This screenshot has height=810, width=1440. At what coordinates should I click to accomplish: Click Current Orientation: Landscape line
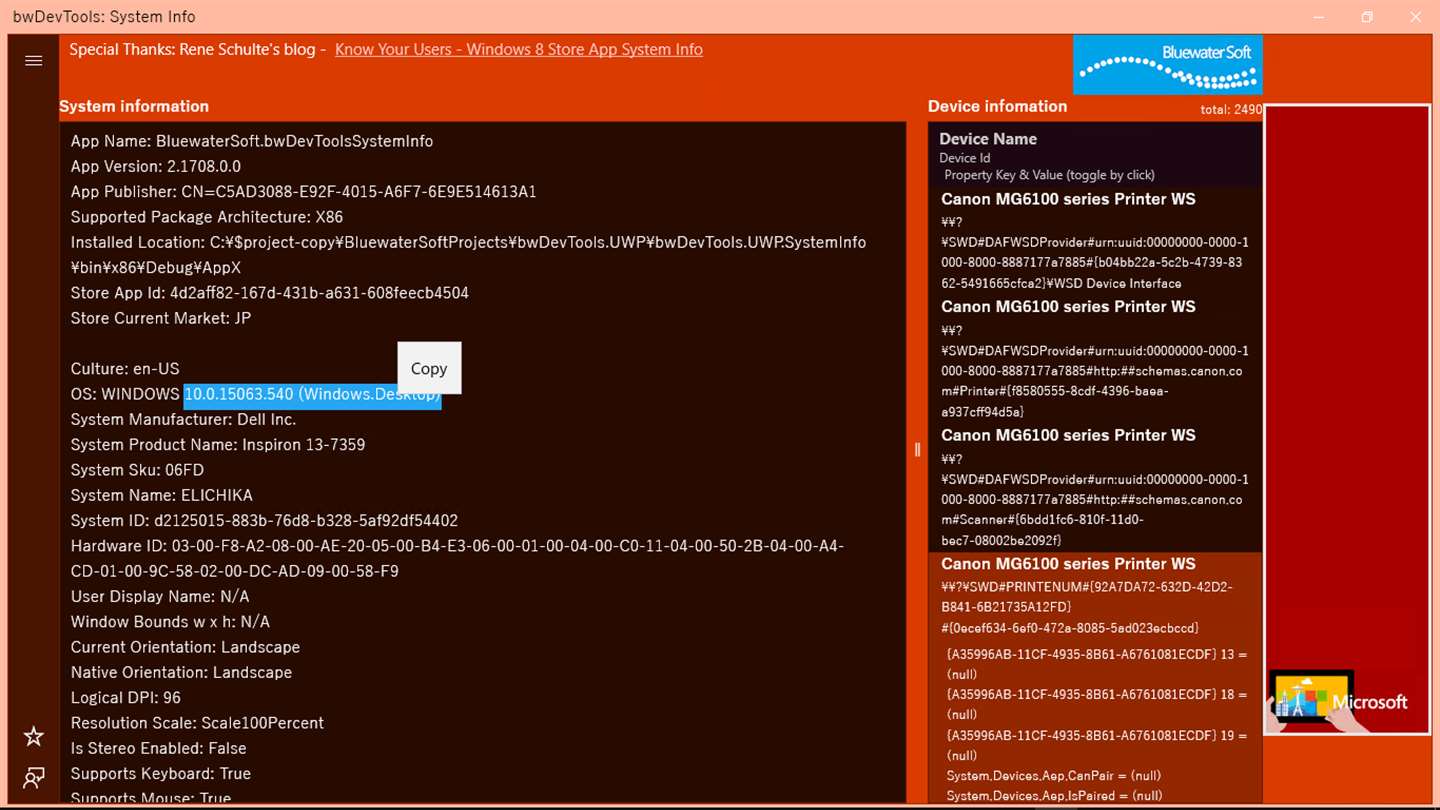click(x=185, y=647)
